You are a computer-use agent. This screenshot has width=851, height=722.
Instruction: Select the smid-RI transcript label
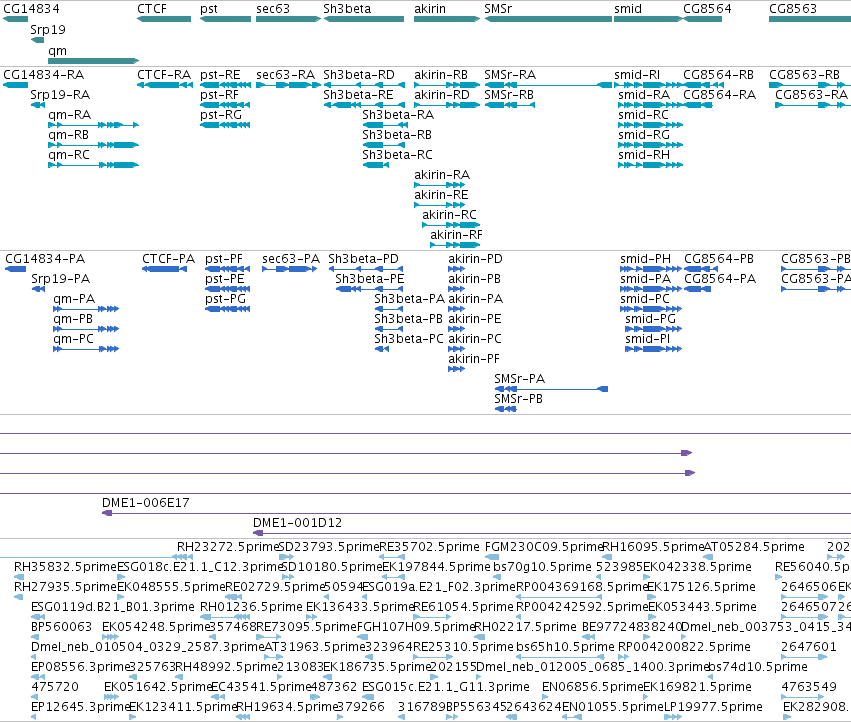[637, 74]
